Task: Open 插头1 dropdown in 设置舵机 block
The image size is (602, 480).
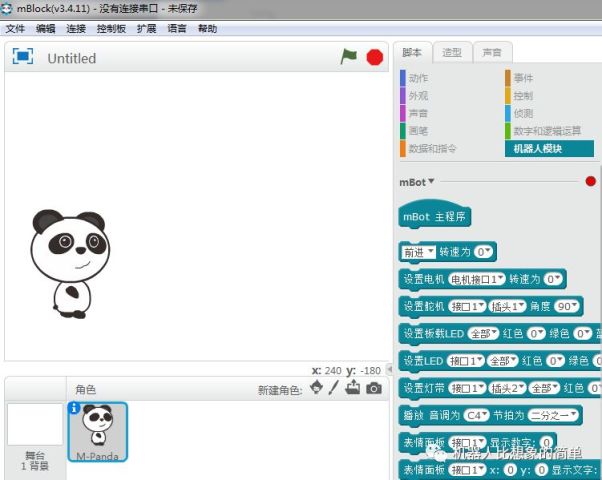Action: [507, 306]
